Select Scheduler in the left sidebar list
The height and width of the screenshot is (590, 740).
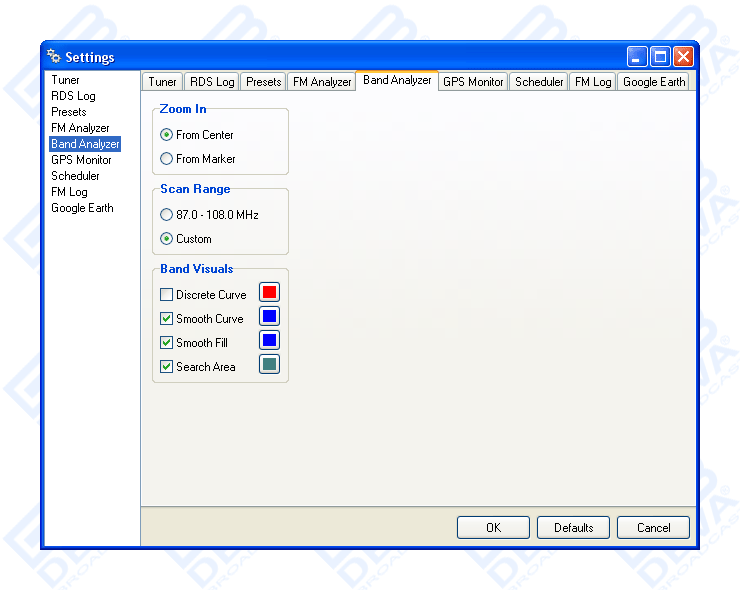(x=76, y=176)
